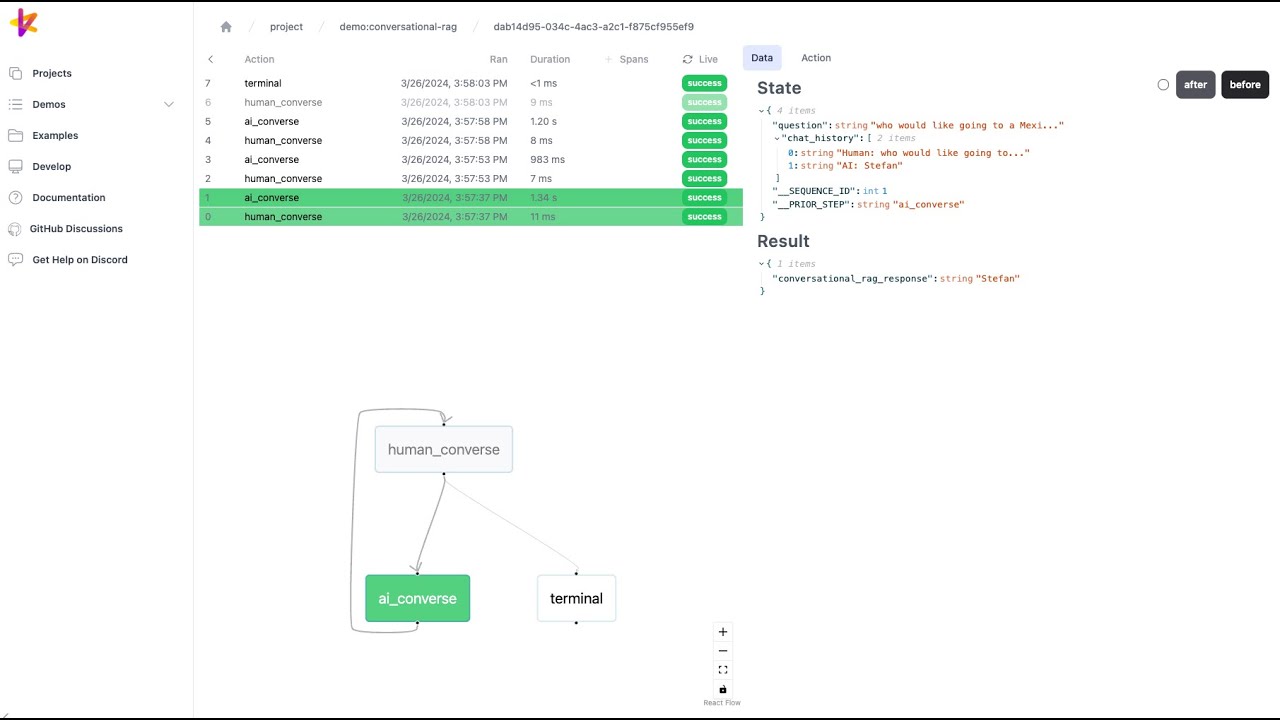Refresh with the Live icon

687,59
